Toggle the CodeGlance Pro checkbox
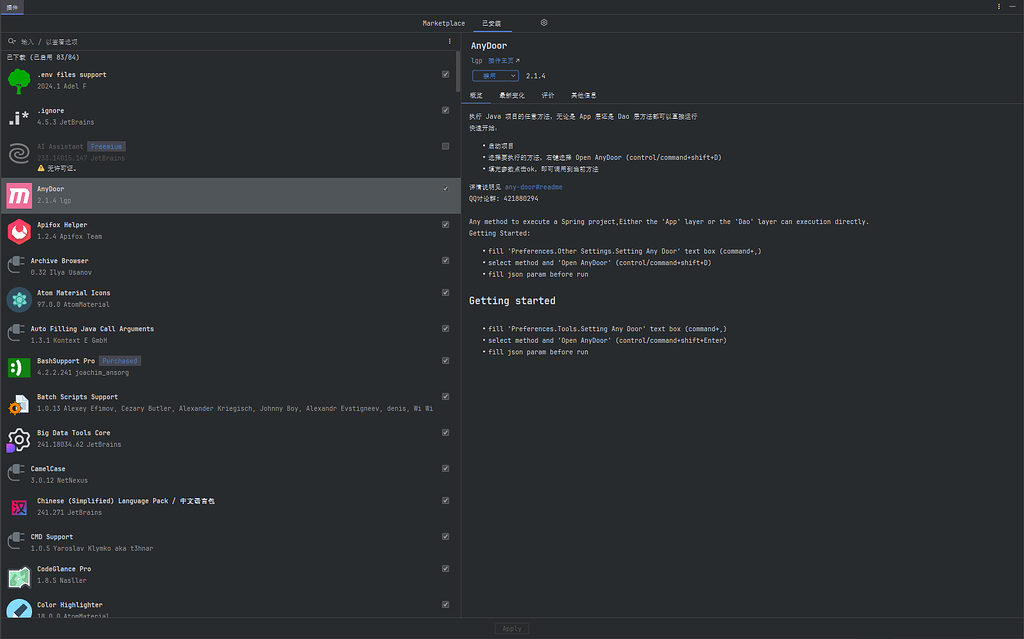Image resolution: width=1024 pixels, height=639 pixels. 445,568
